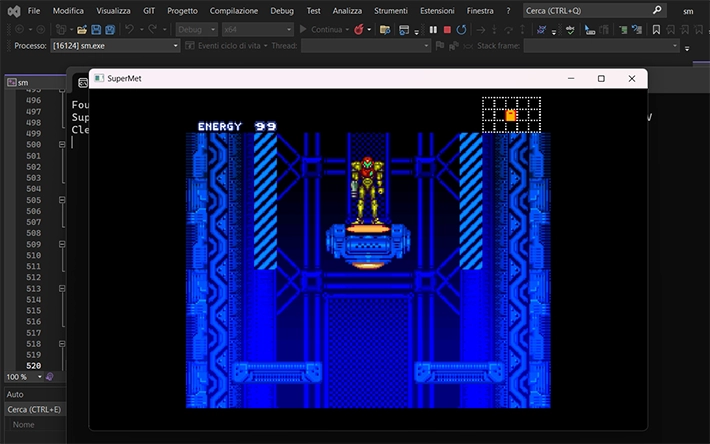Click the thread flag icon
The height and width of the screenshot is (444, 710).
[x=440, y=46]
